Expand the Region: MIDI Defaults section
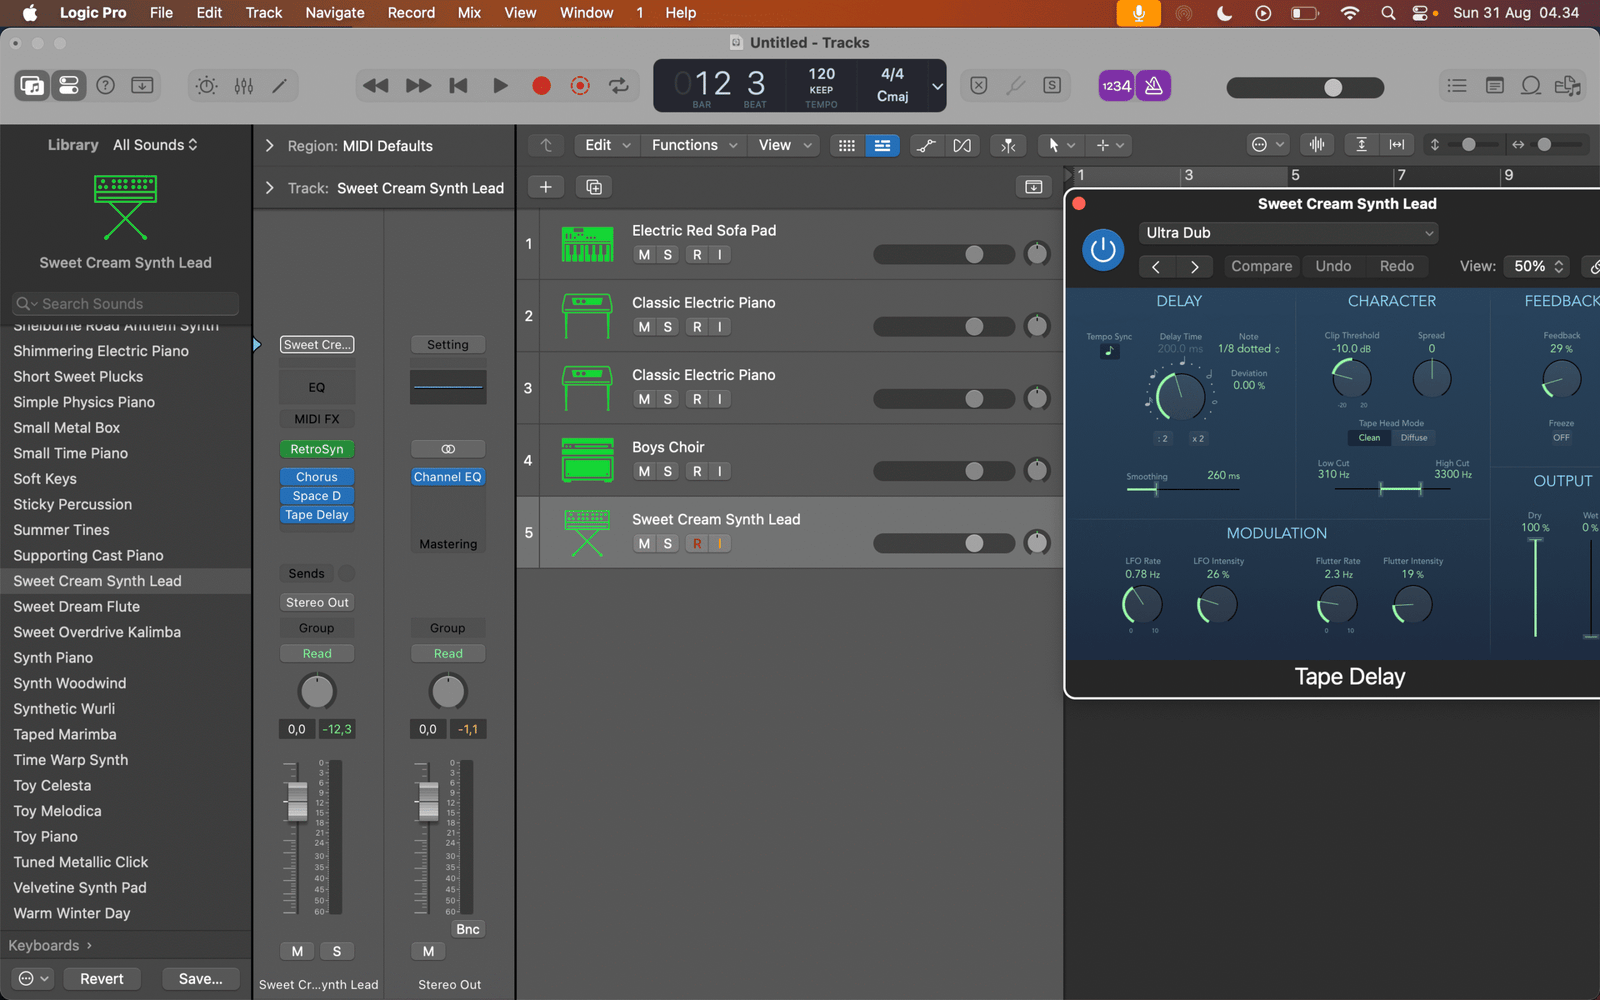Image resolution: width=1600 pixels, height=1000 pixels. click(x=268, y=145)
